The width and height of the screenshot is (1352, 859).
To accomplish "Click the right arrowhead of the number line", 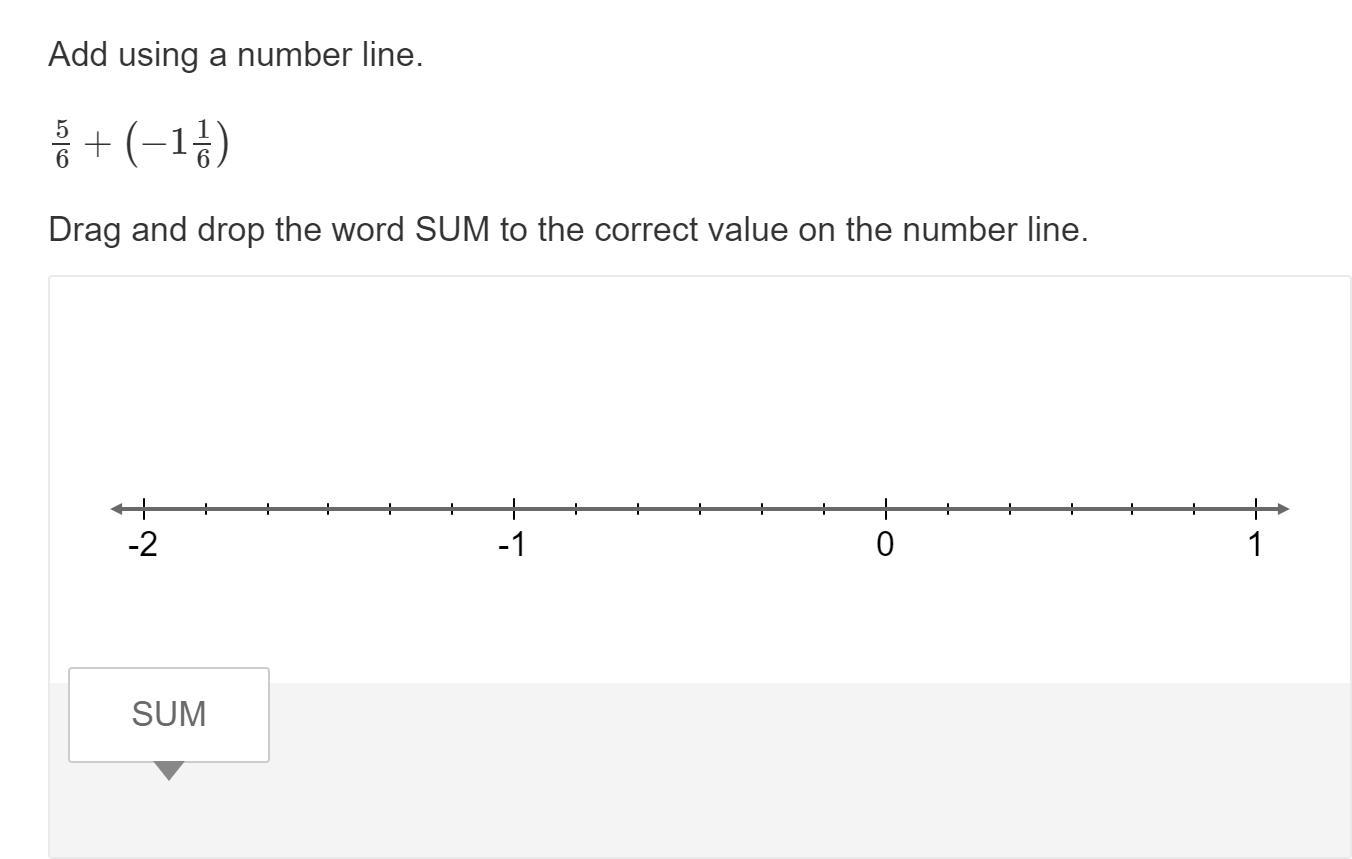I will click(x=1283, y=509).
